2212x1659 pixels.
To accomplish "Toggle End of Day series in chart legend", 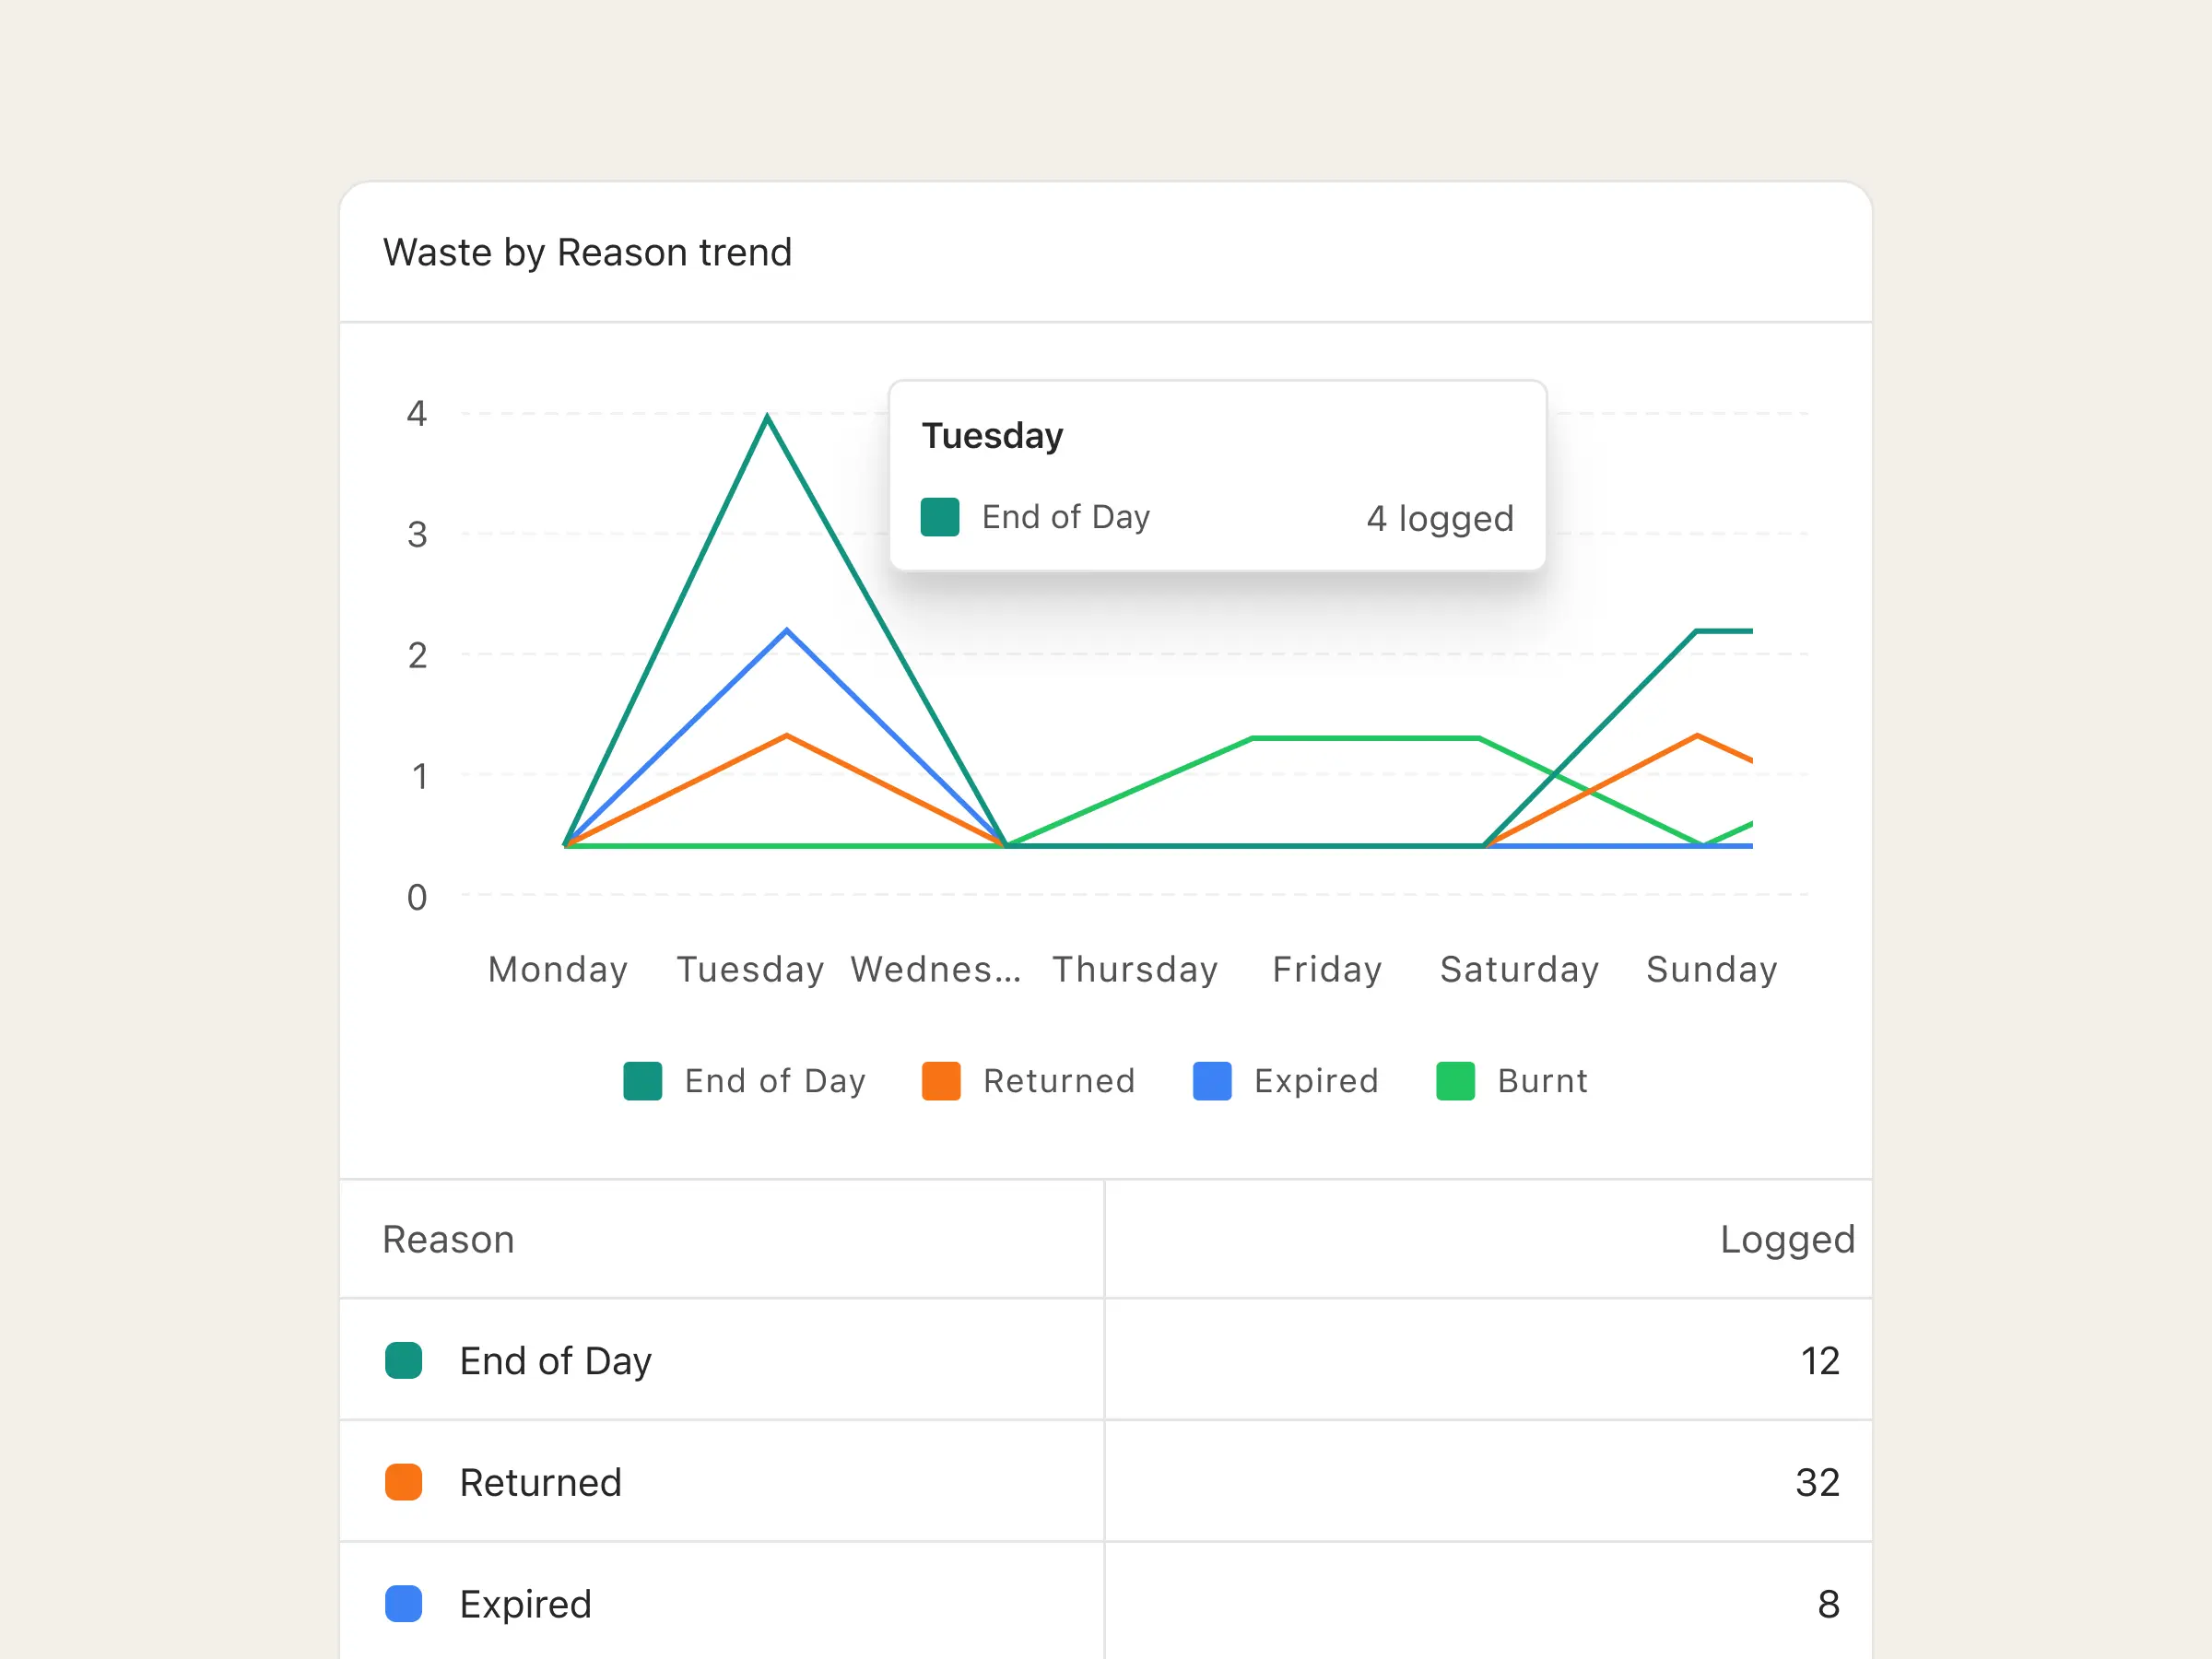I will coord(774,1081).
